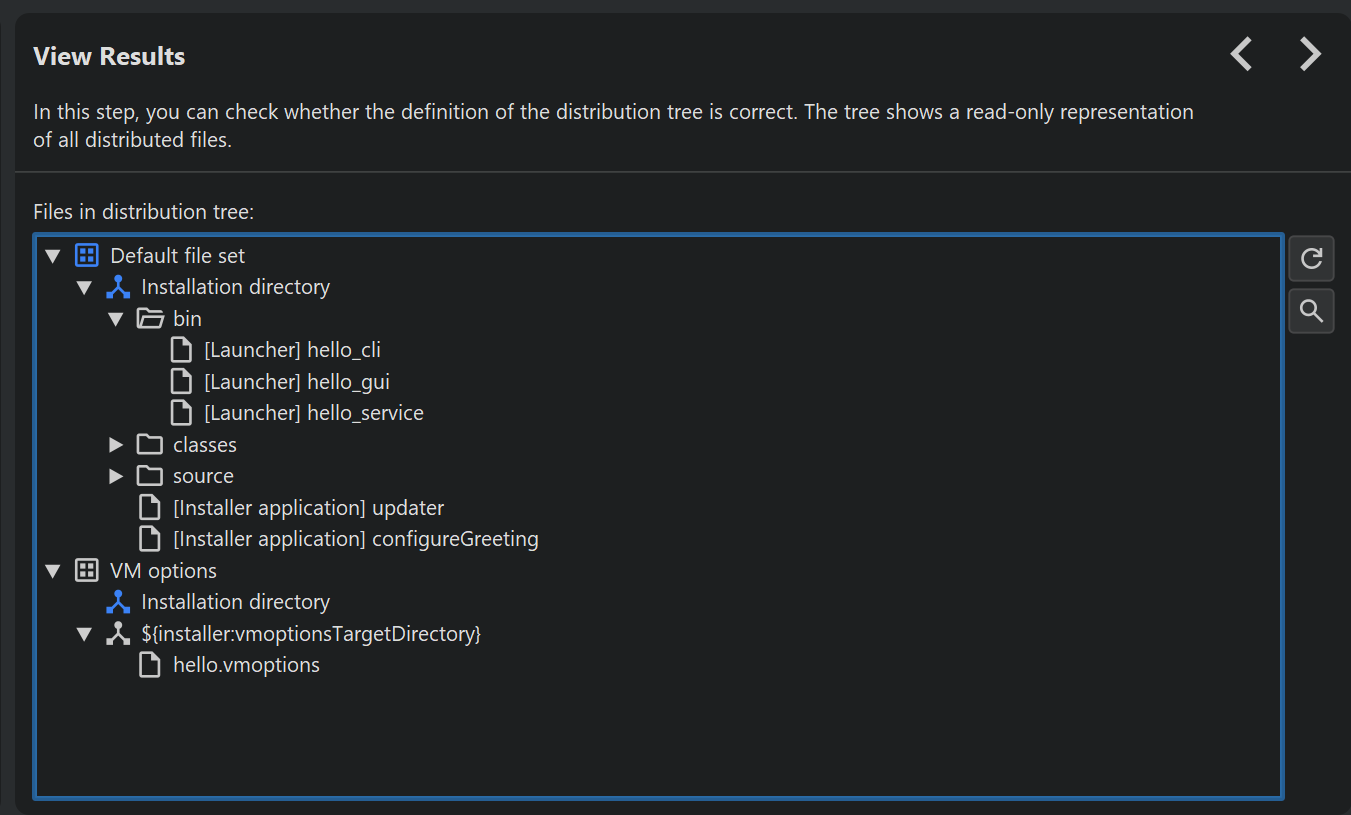Go to the next step arrow
The width and height of the screenshot is (1351, 815).
coord(1310,54)
